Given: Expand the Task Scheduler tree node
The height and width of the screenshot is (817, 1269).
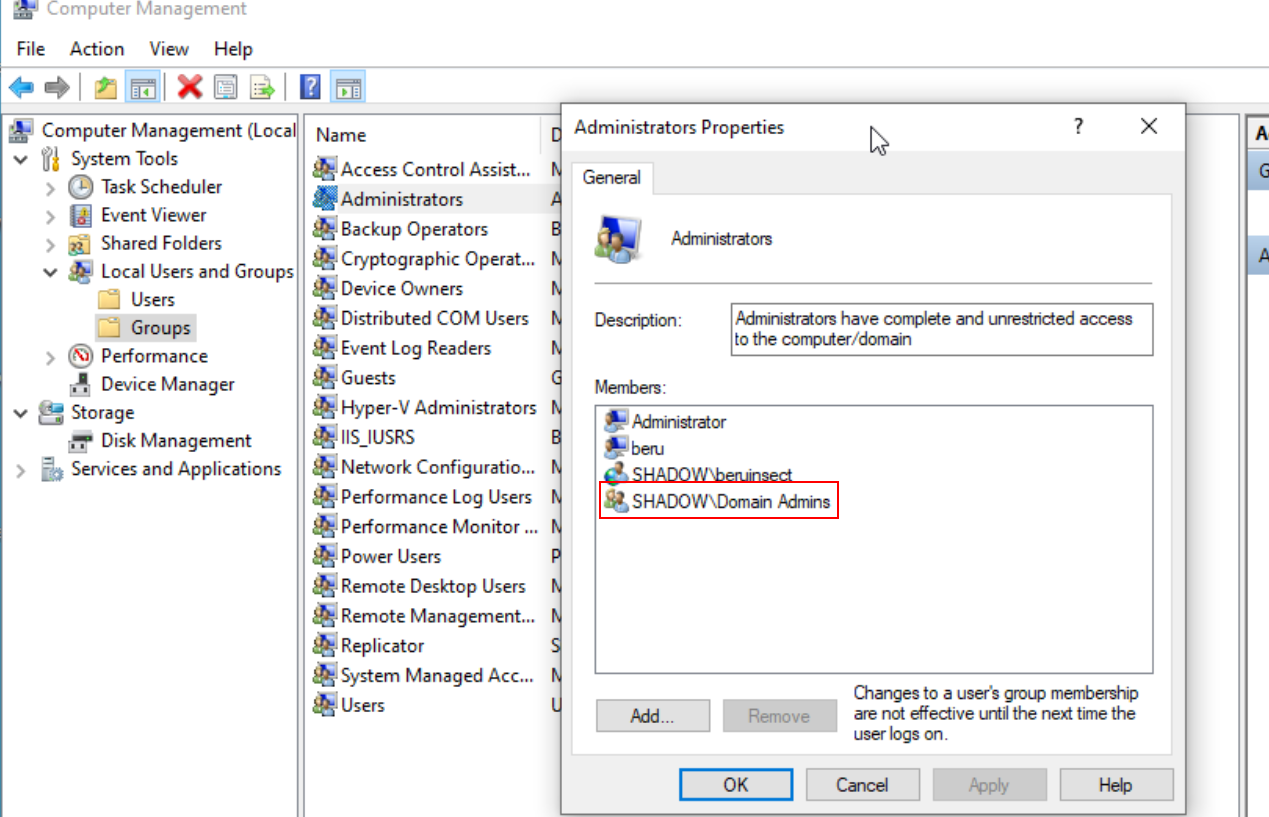Looking at the screenshot, I should pyautogui.click(x=51, y=188).
